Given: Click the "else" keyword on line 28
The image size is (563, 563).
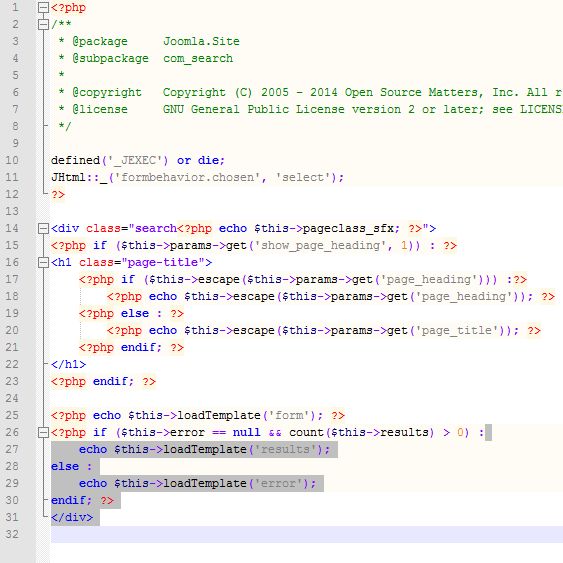Looking at the screenshot, I should click(x=65, y=466).
